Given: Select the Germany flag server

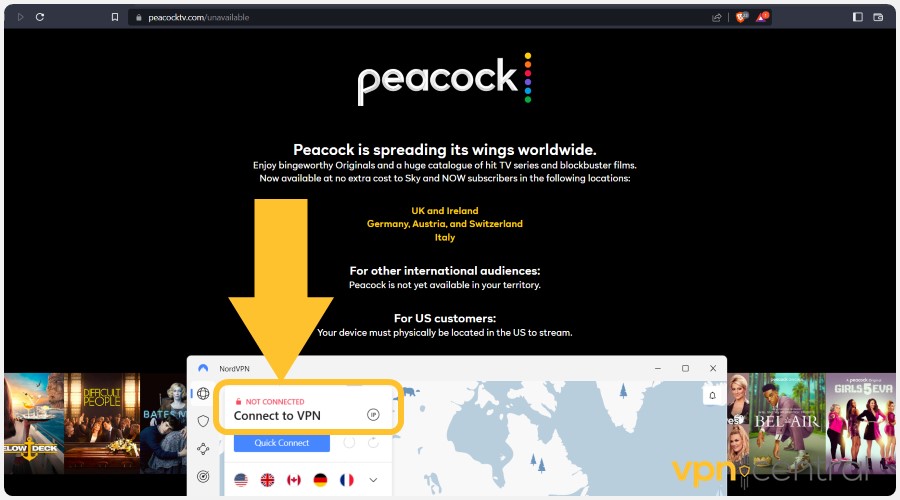Looking at the screenshot, I should click(320, 480).
